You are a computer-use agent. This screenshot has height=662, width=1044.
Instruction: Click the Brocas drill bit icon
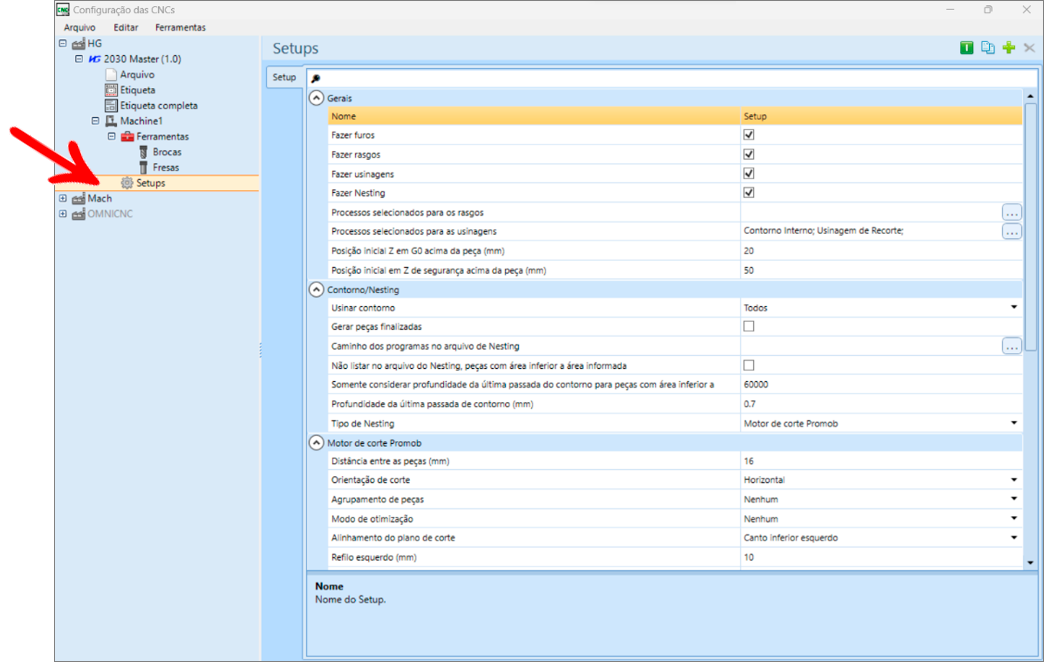tap(143, 153)
